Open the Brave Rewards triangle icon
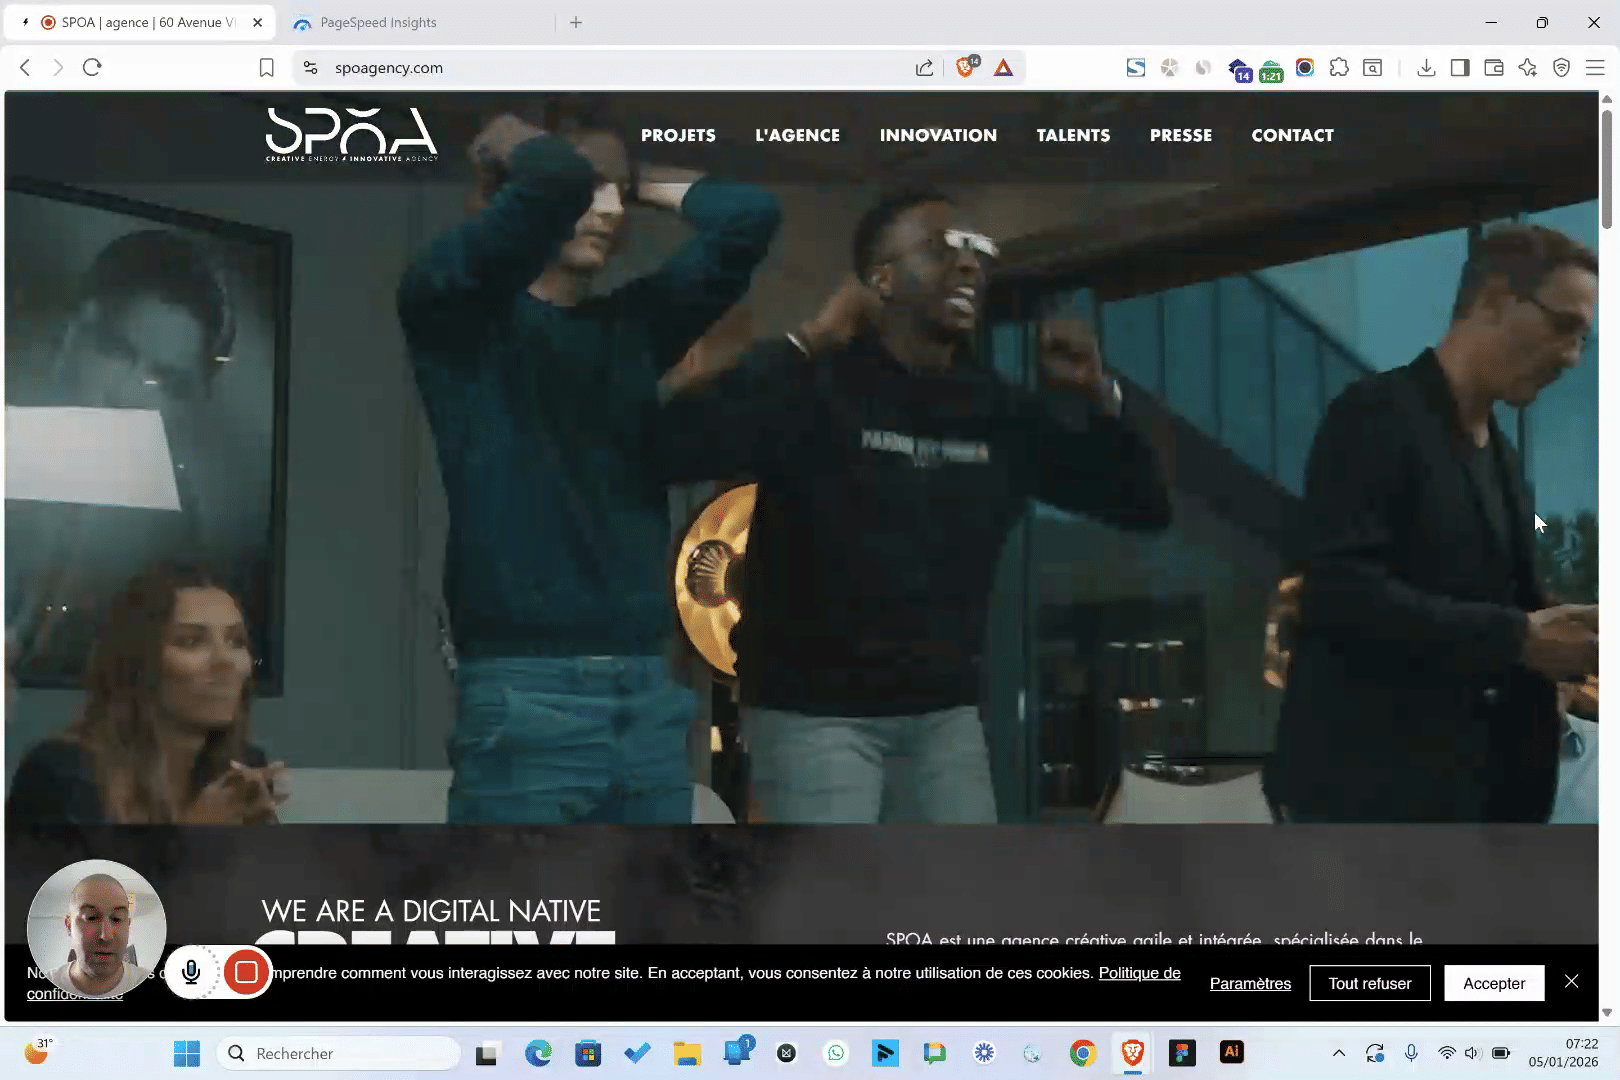 pos(1003,68)
